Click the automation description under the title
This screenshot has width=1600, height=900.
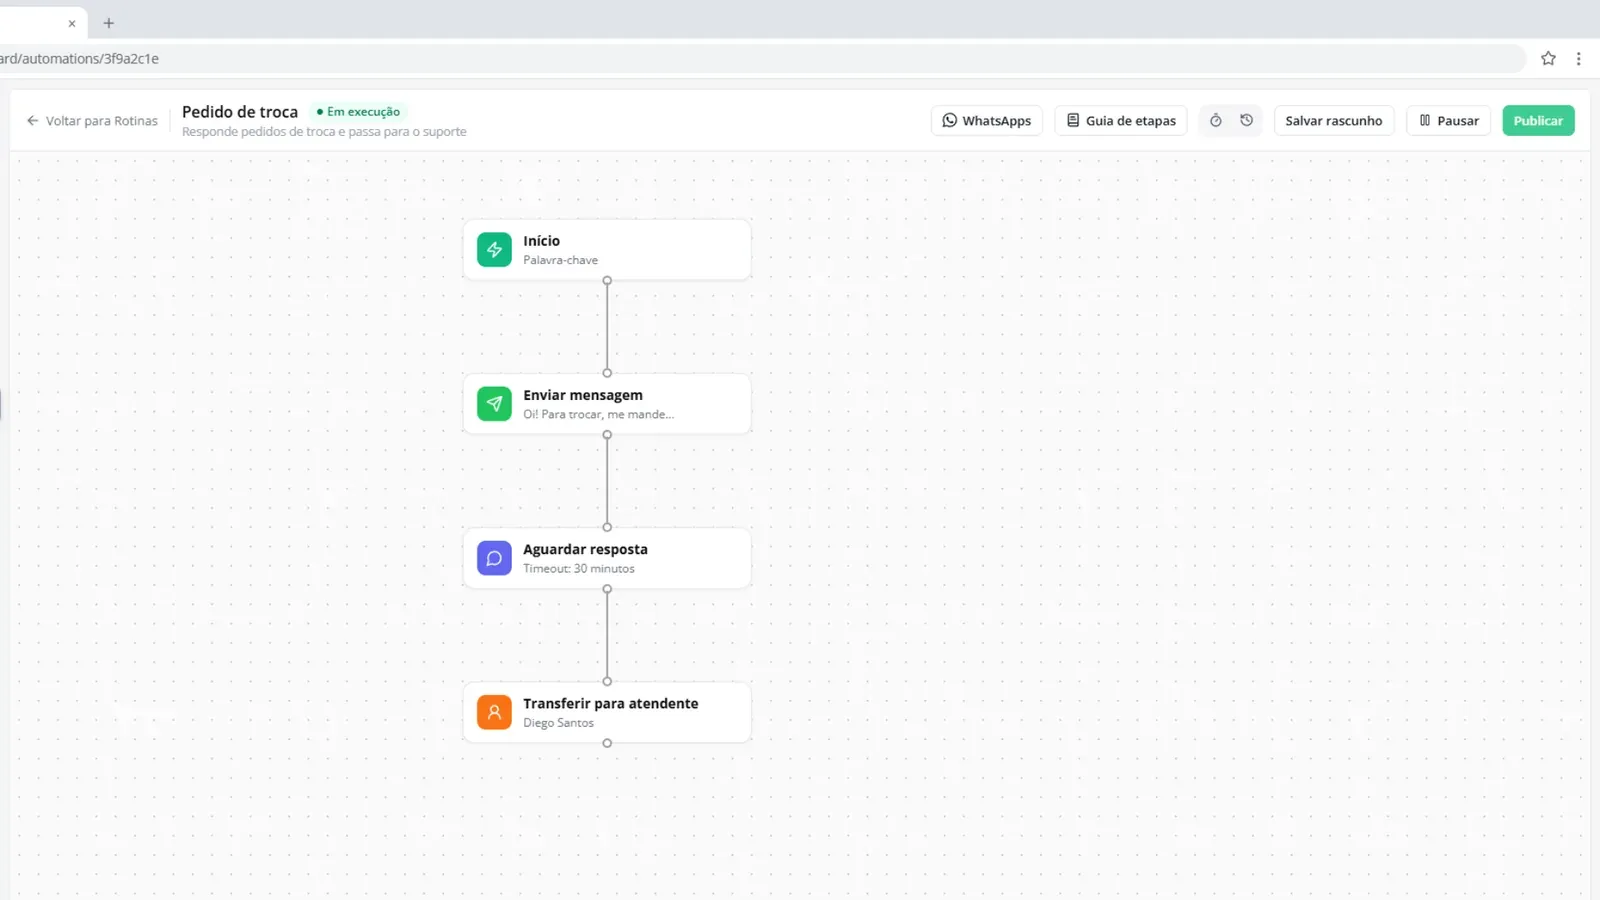[x=324, y=132]
